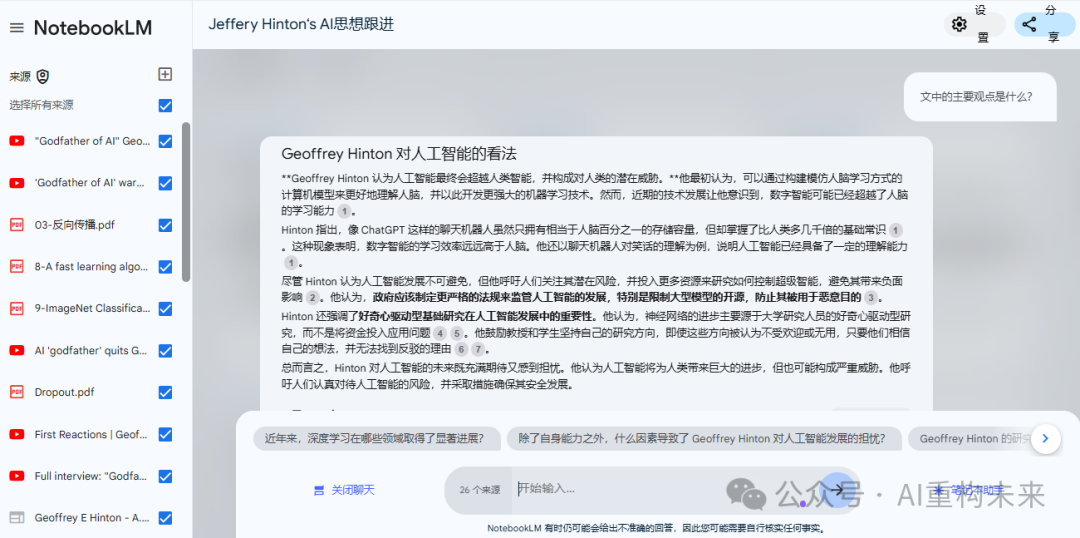Screen dimensions: 1080x538
Task: Open the 8-A fast learning algo... source name
Action: 92,267
